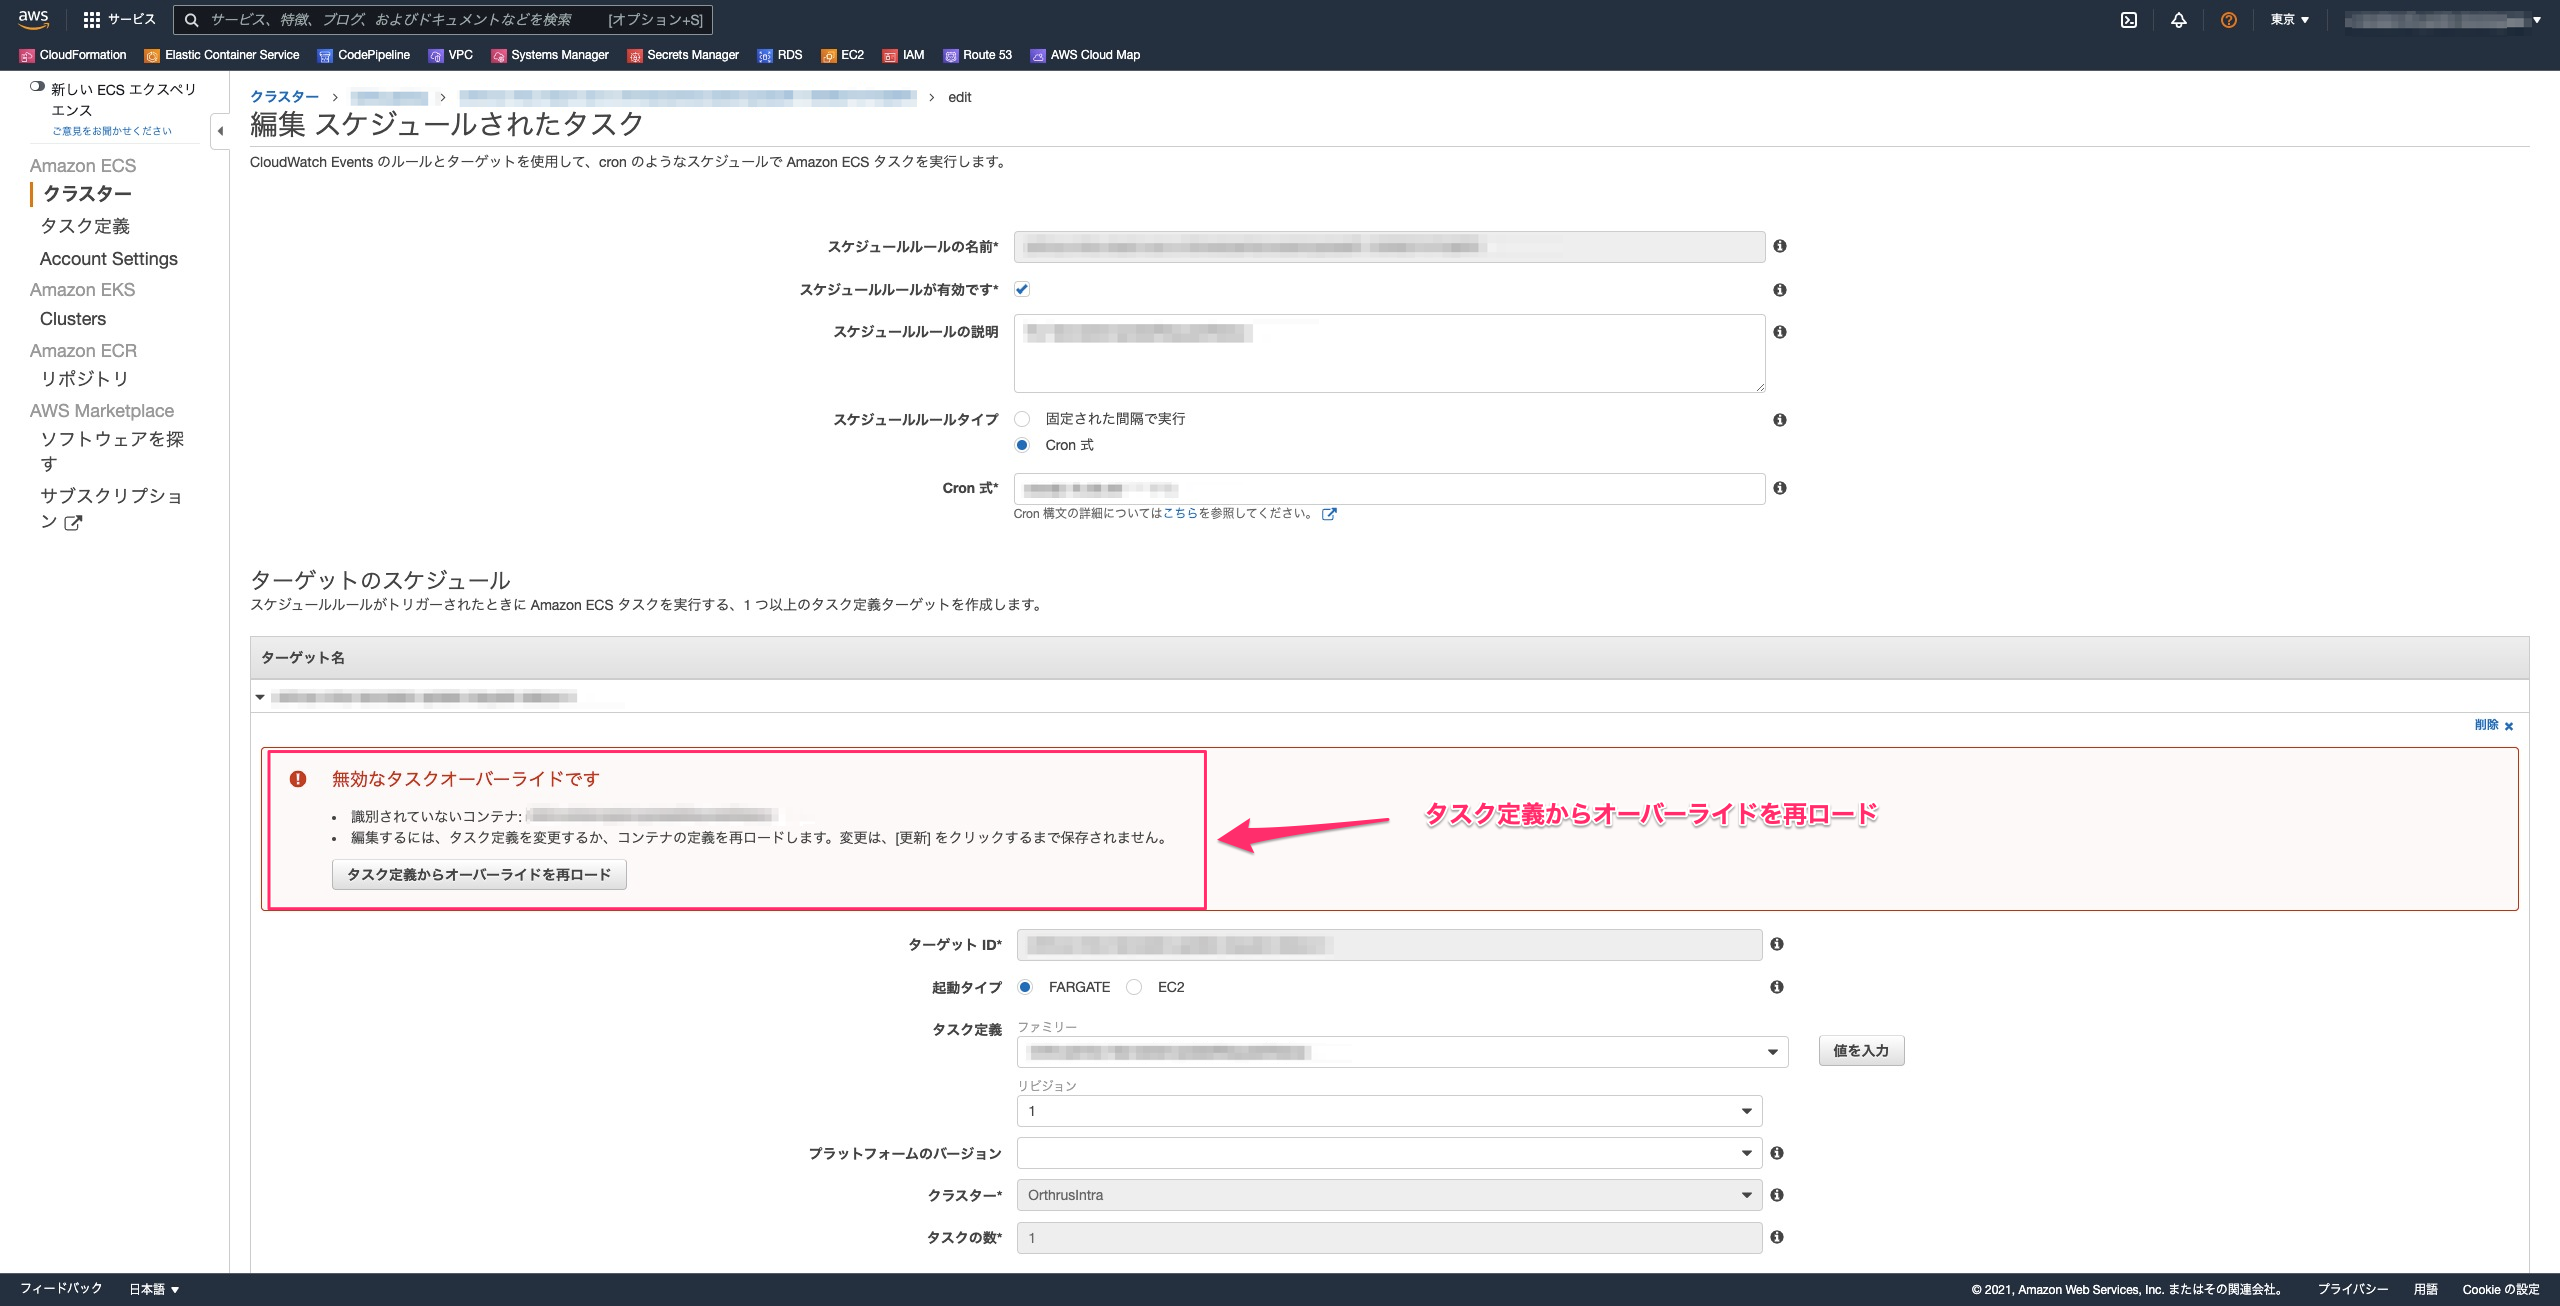The image size is (2560, 1306).
Task: Open the Tokyo region selector
Action: click(2289, 20)
